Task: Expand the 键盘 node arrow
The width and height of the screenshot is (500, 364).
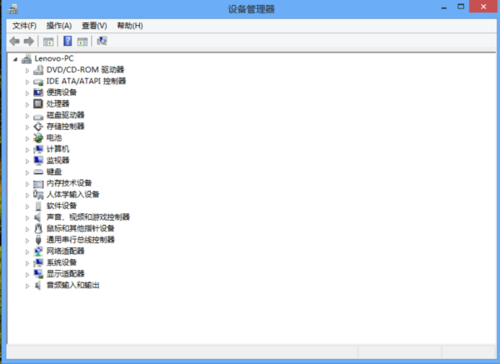Action: (x=27, y=173)
